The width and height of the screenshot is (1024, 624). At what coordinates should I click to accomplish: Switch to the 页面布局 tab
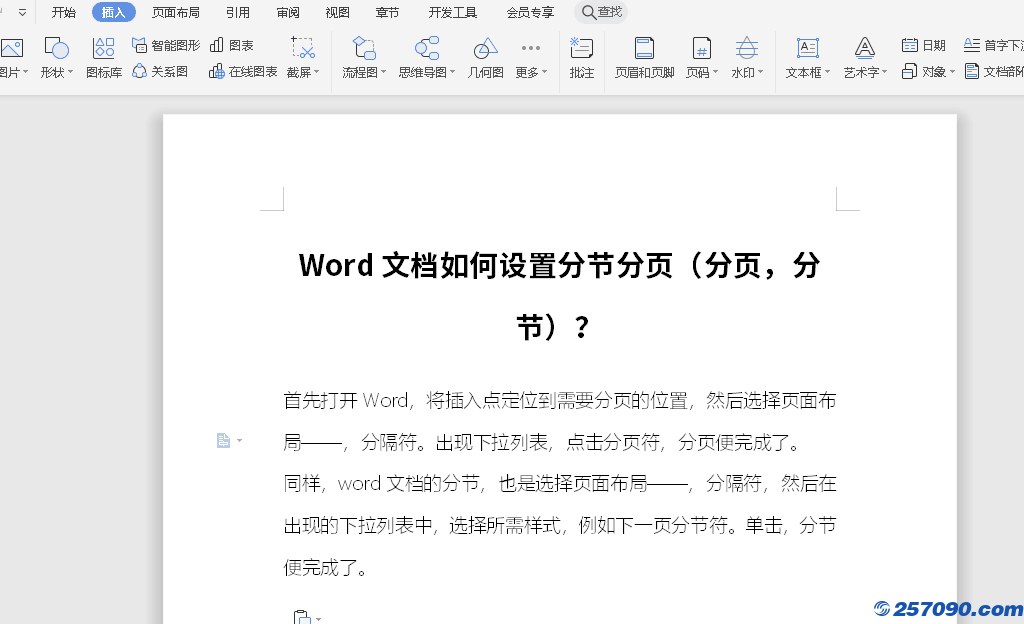click(x=175, y=12)
